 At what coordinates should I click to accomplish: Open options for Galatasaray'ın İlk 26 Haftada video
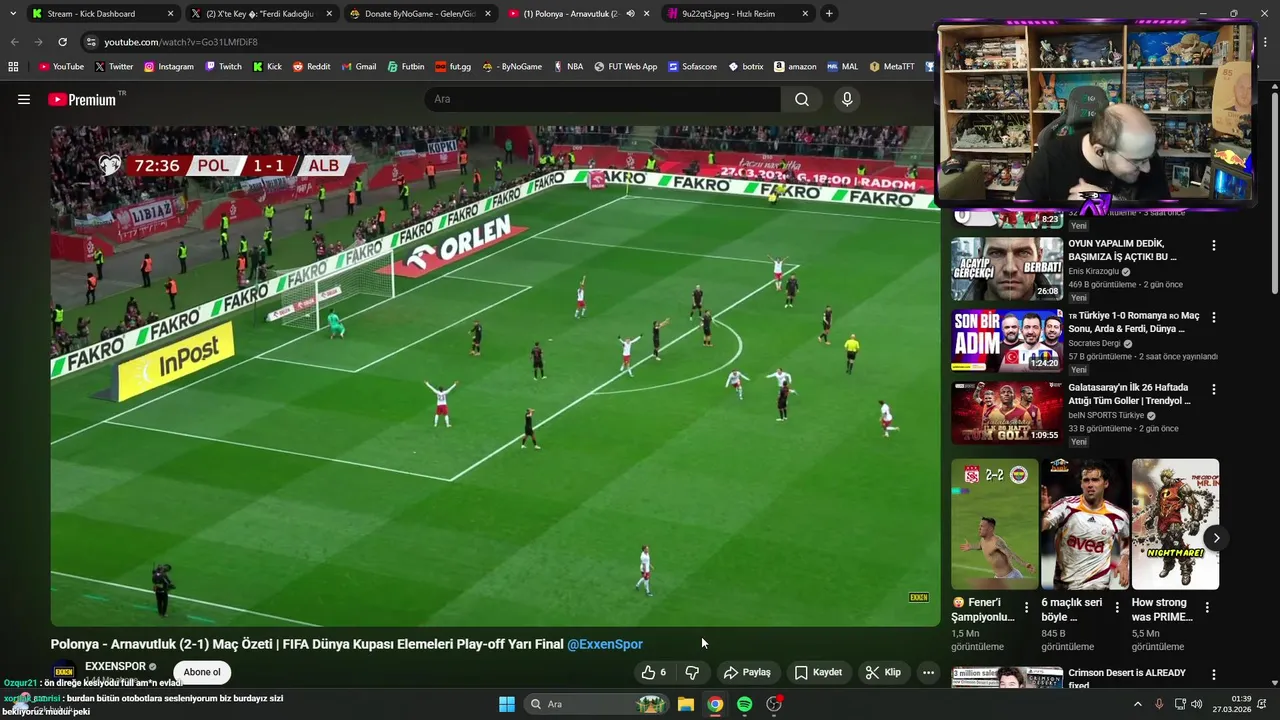[1214, 389]
